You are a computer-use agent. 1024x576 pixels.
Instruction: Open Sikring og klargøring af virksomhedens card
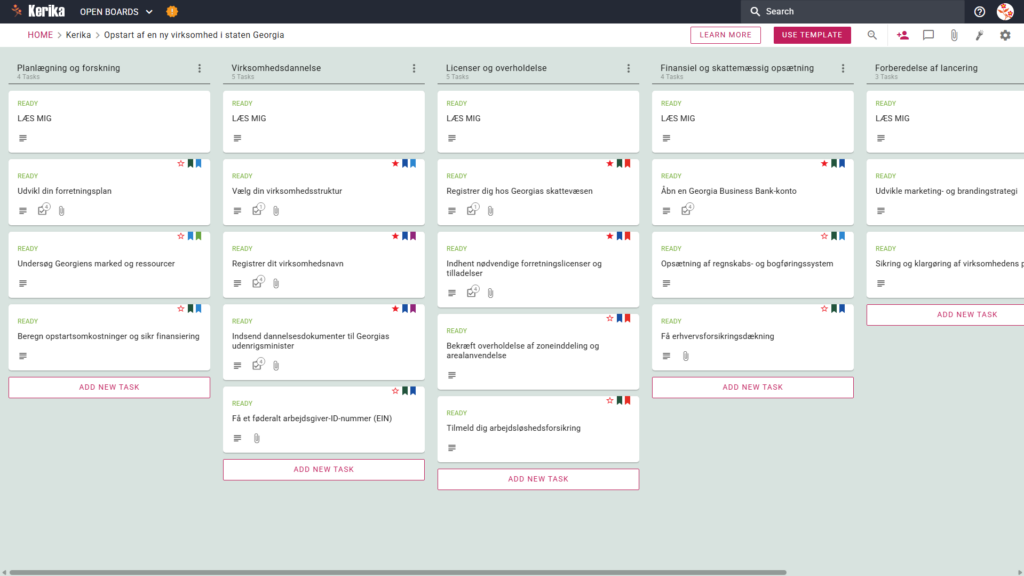pos(945,264)
